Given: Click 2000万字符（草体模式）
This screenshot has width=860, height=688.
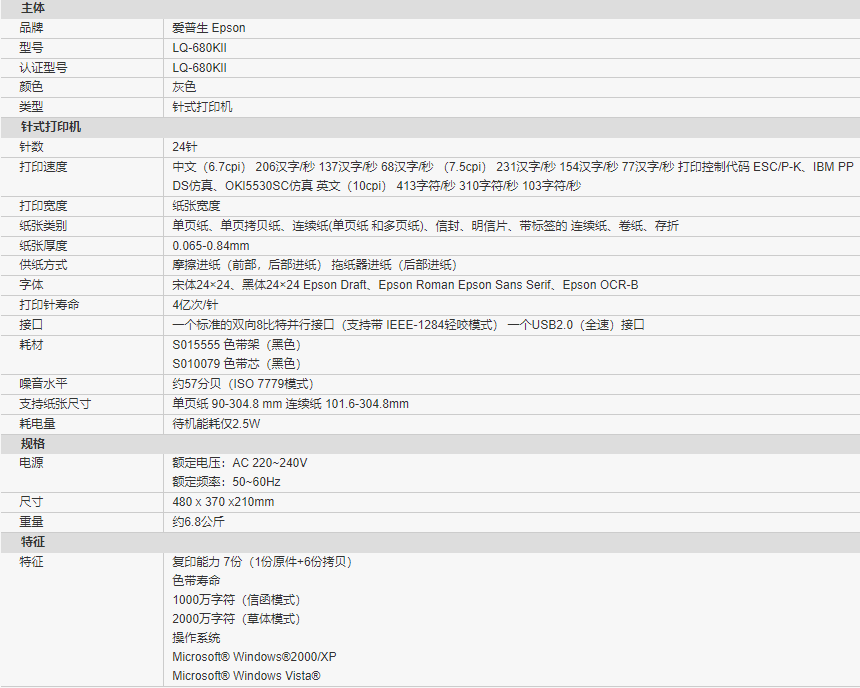Looking at the screenshot, I should (x=236, y=619).
